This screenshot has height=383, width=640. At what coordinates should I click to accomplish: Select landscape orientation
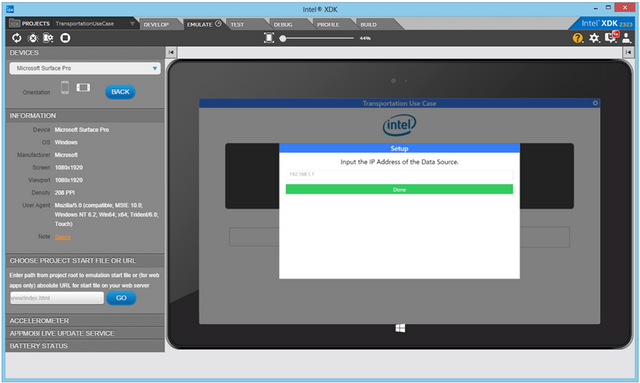[83, 87]
